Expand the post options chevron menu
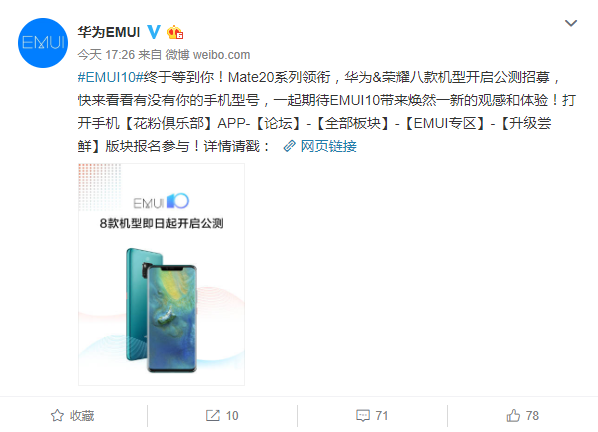Image resolution: width=598 pixels, height=432 pixels. pyautogui.click(x=571, y=23)
